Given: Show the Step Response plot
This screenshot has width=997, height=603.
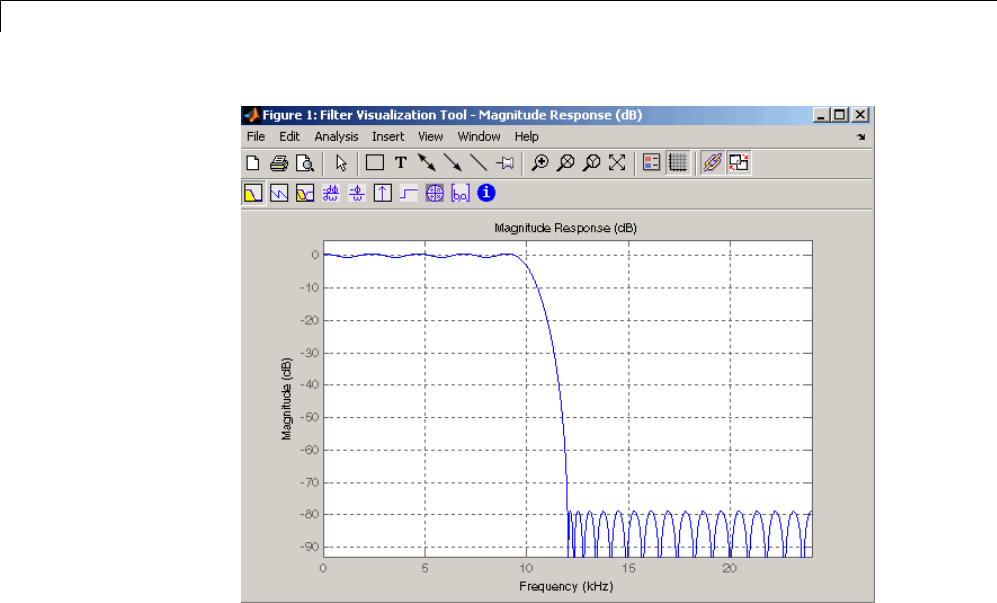Looking at the screenshot, I should pyautogui.click(x=409, y=193).
